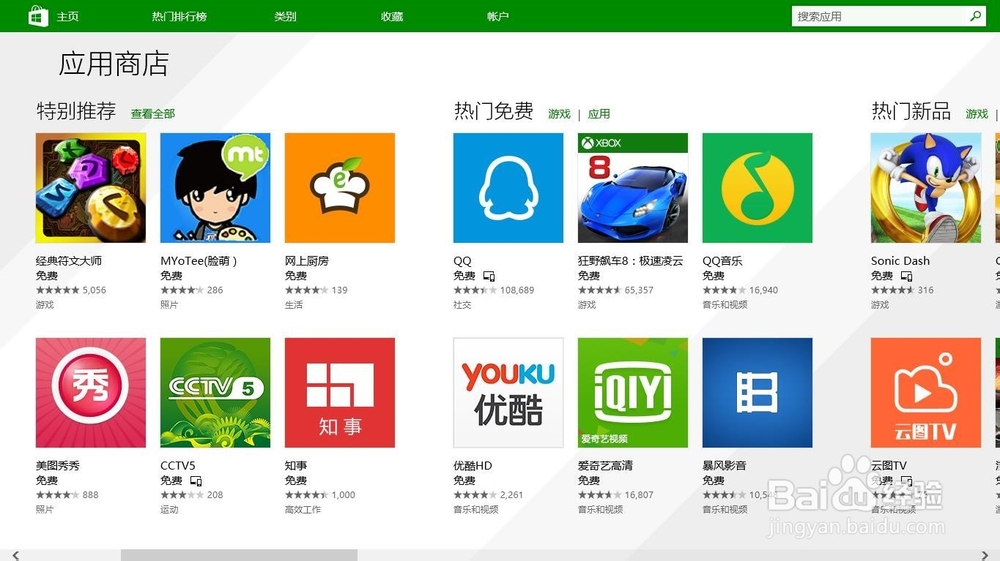Click the 爱奇艺高清 title text
This screenshot has width=1000, height=561.
pyautogui.click(x=605, y=465)
